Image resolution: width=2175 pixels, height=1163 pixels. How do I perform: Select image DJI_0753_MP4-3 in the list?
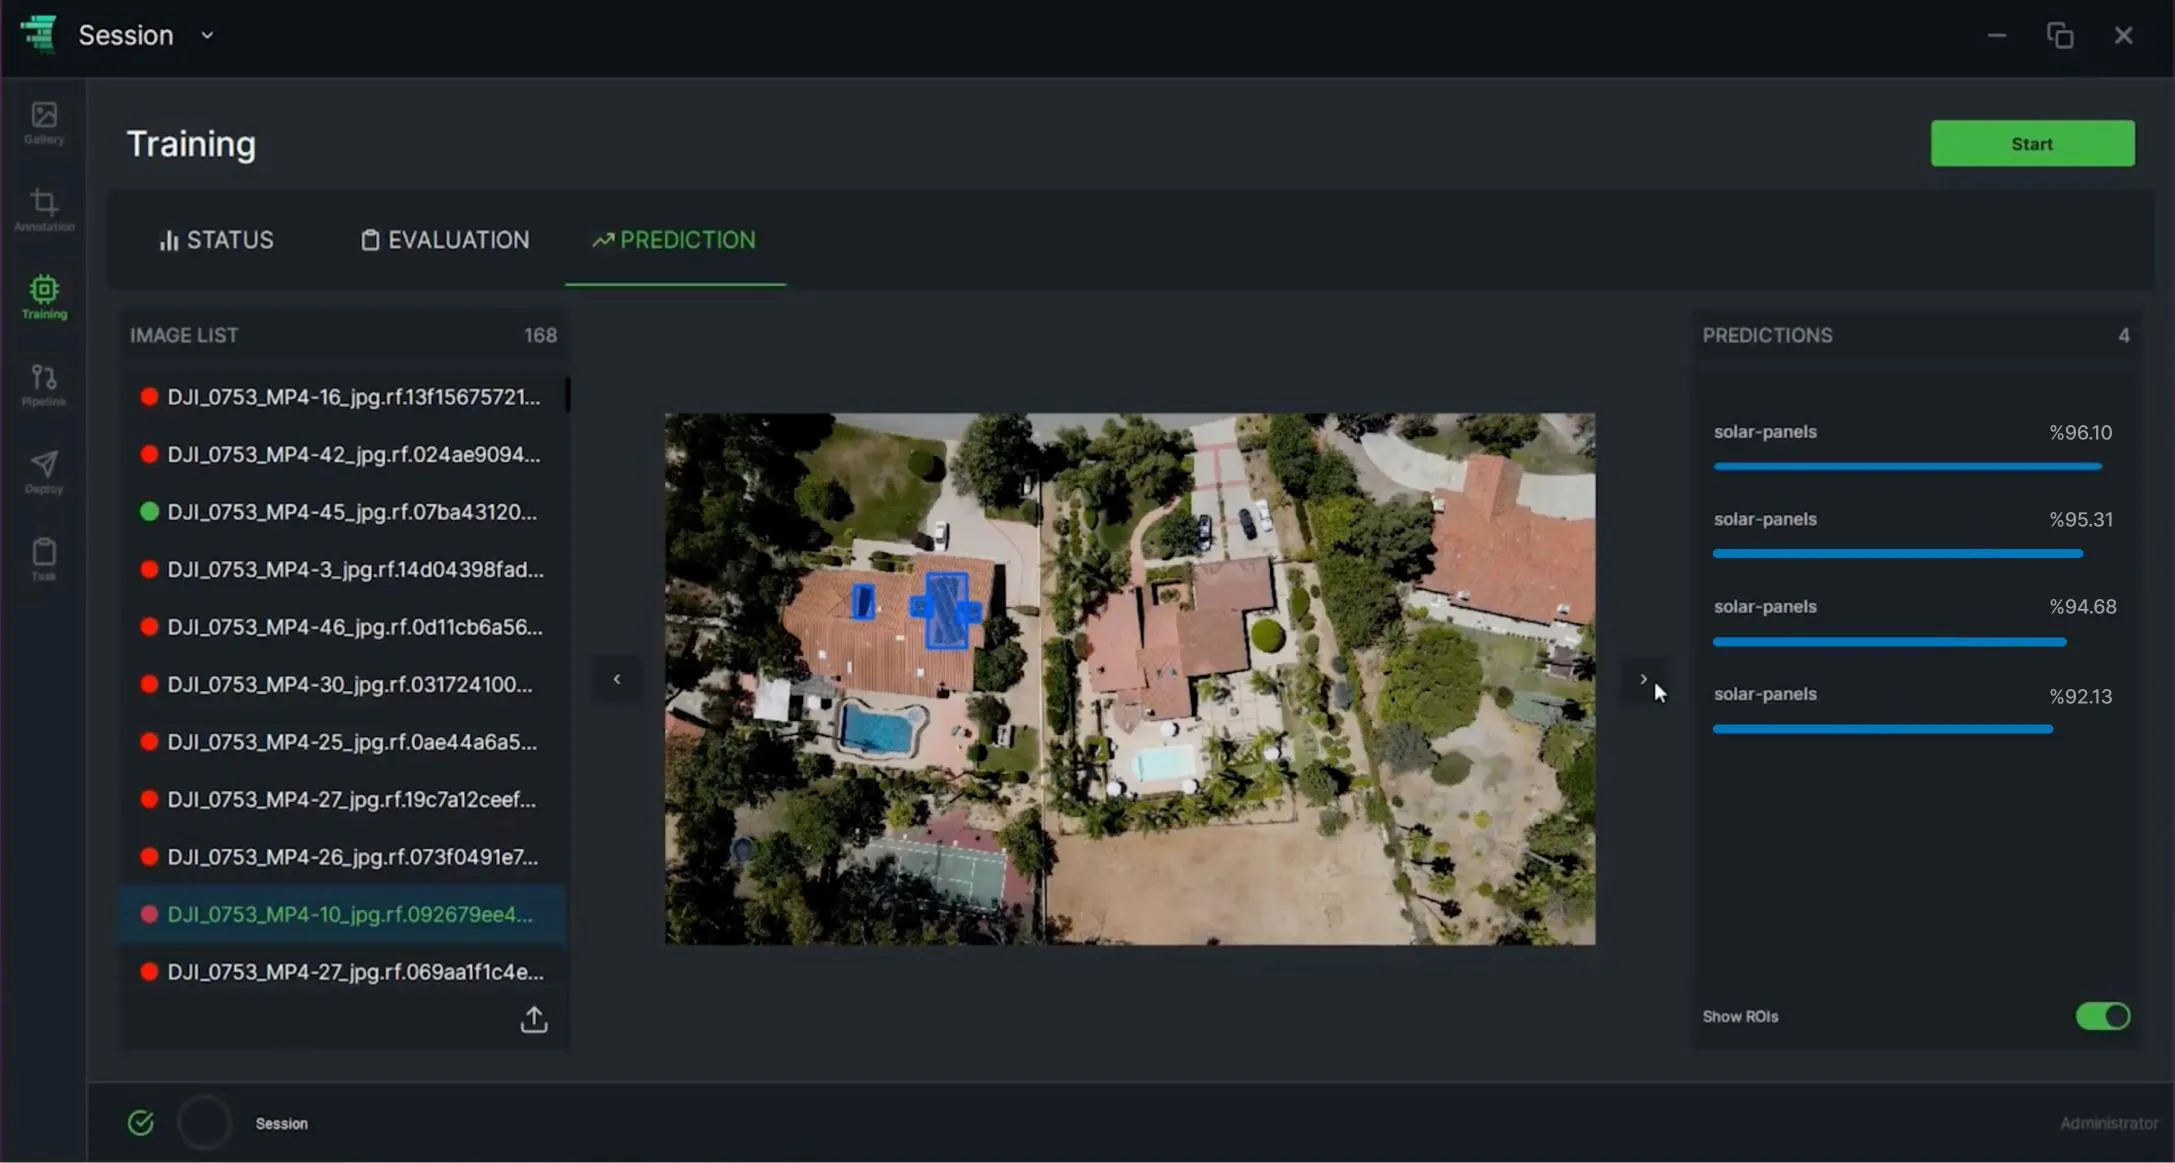(342, 570)
